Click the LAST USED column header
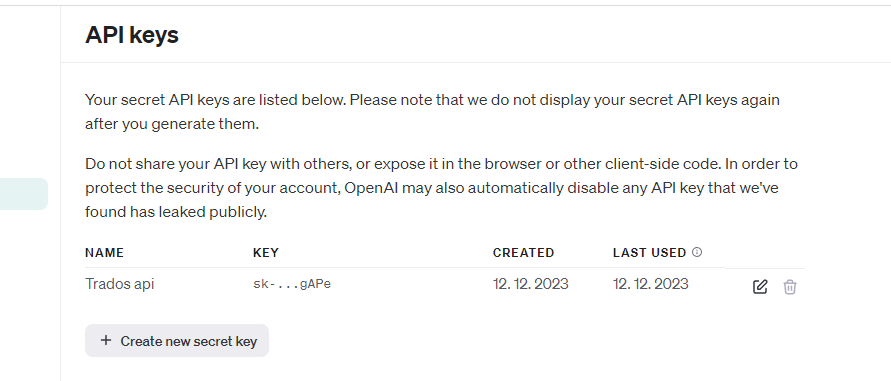The width and height of the screenshot is (891, 381). tap(649, 252)
